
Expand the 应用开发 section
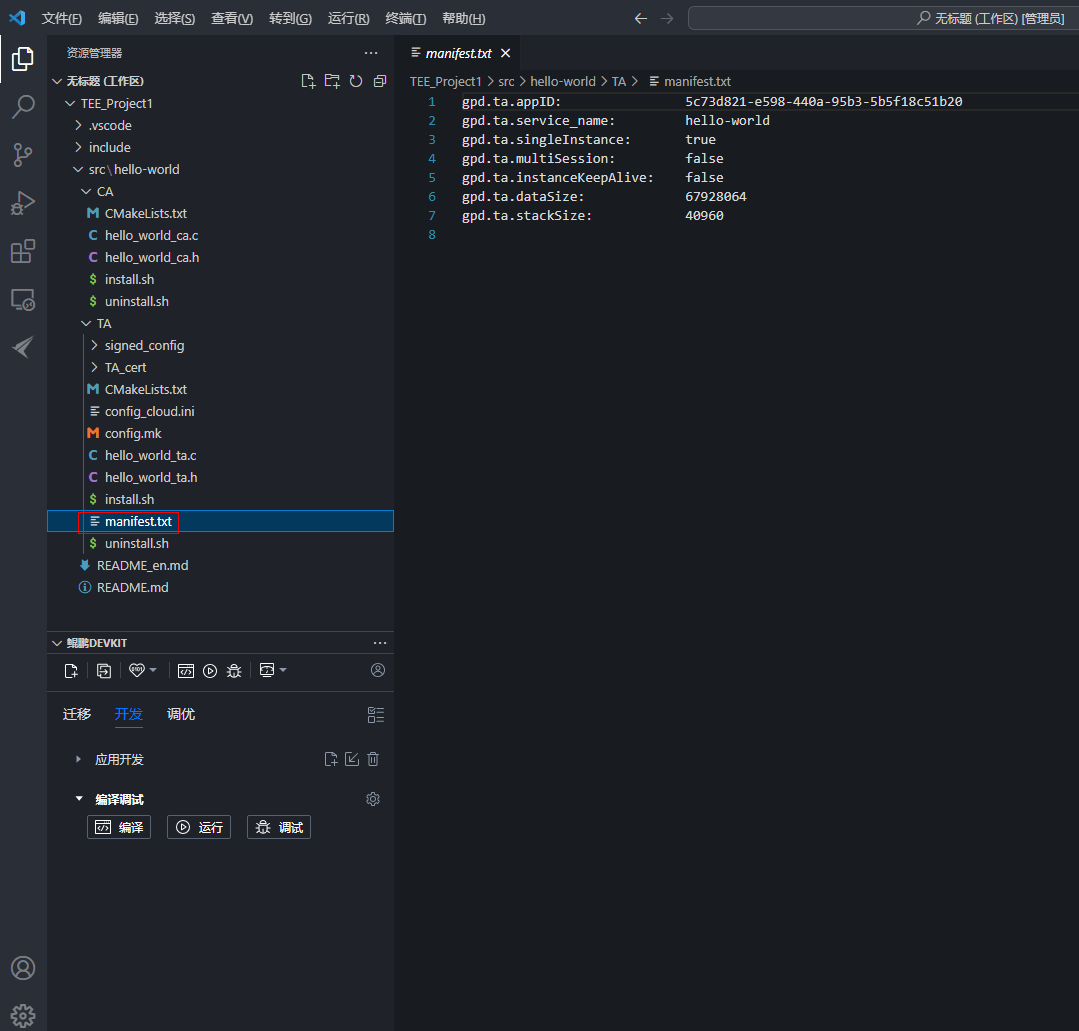(x=78, y=759)
